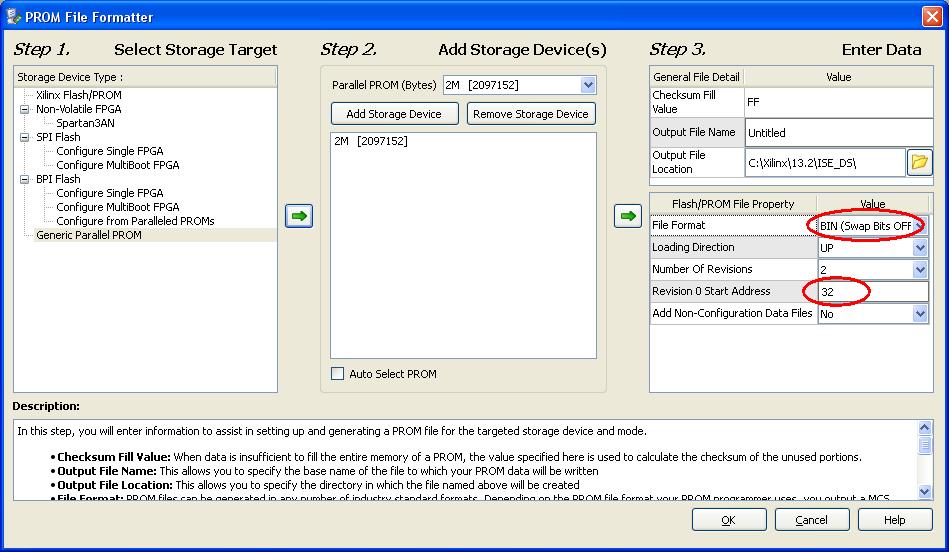This screenshot has height=552, width=949.
Task: Click the description scrollbar down arrow
Action: pyautogui.click(x=924, y=491)
